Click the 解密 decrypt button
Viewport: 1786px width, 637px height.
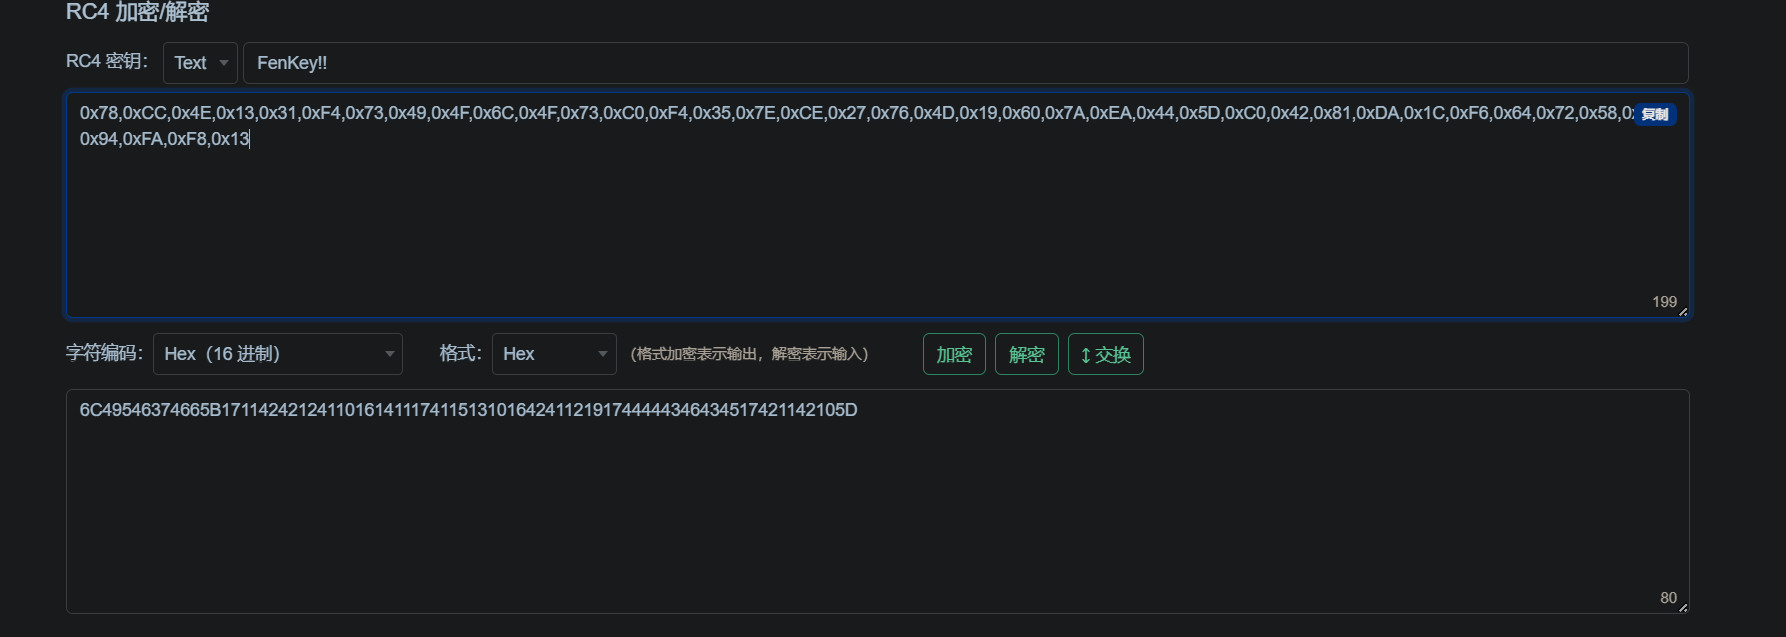pos(1026,354)
